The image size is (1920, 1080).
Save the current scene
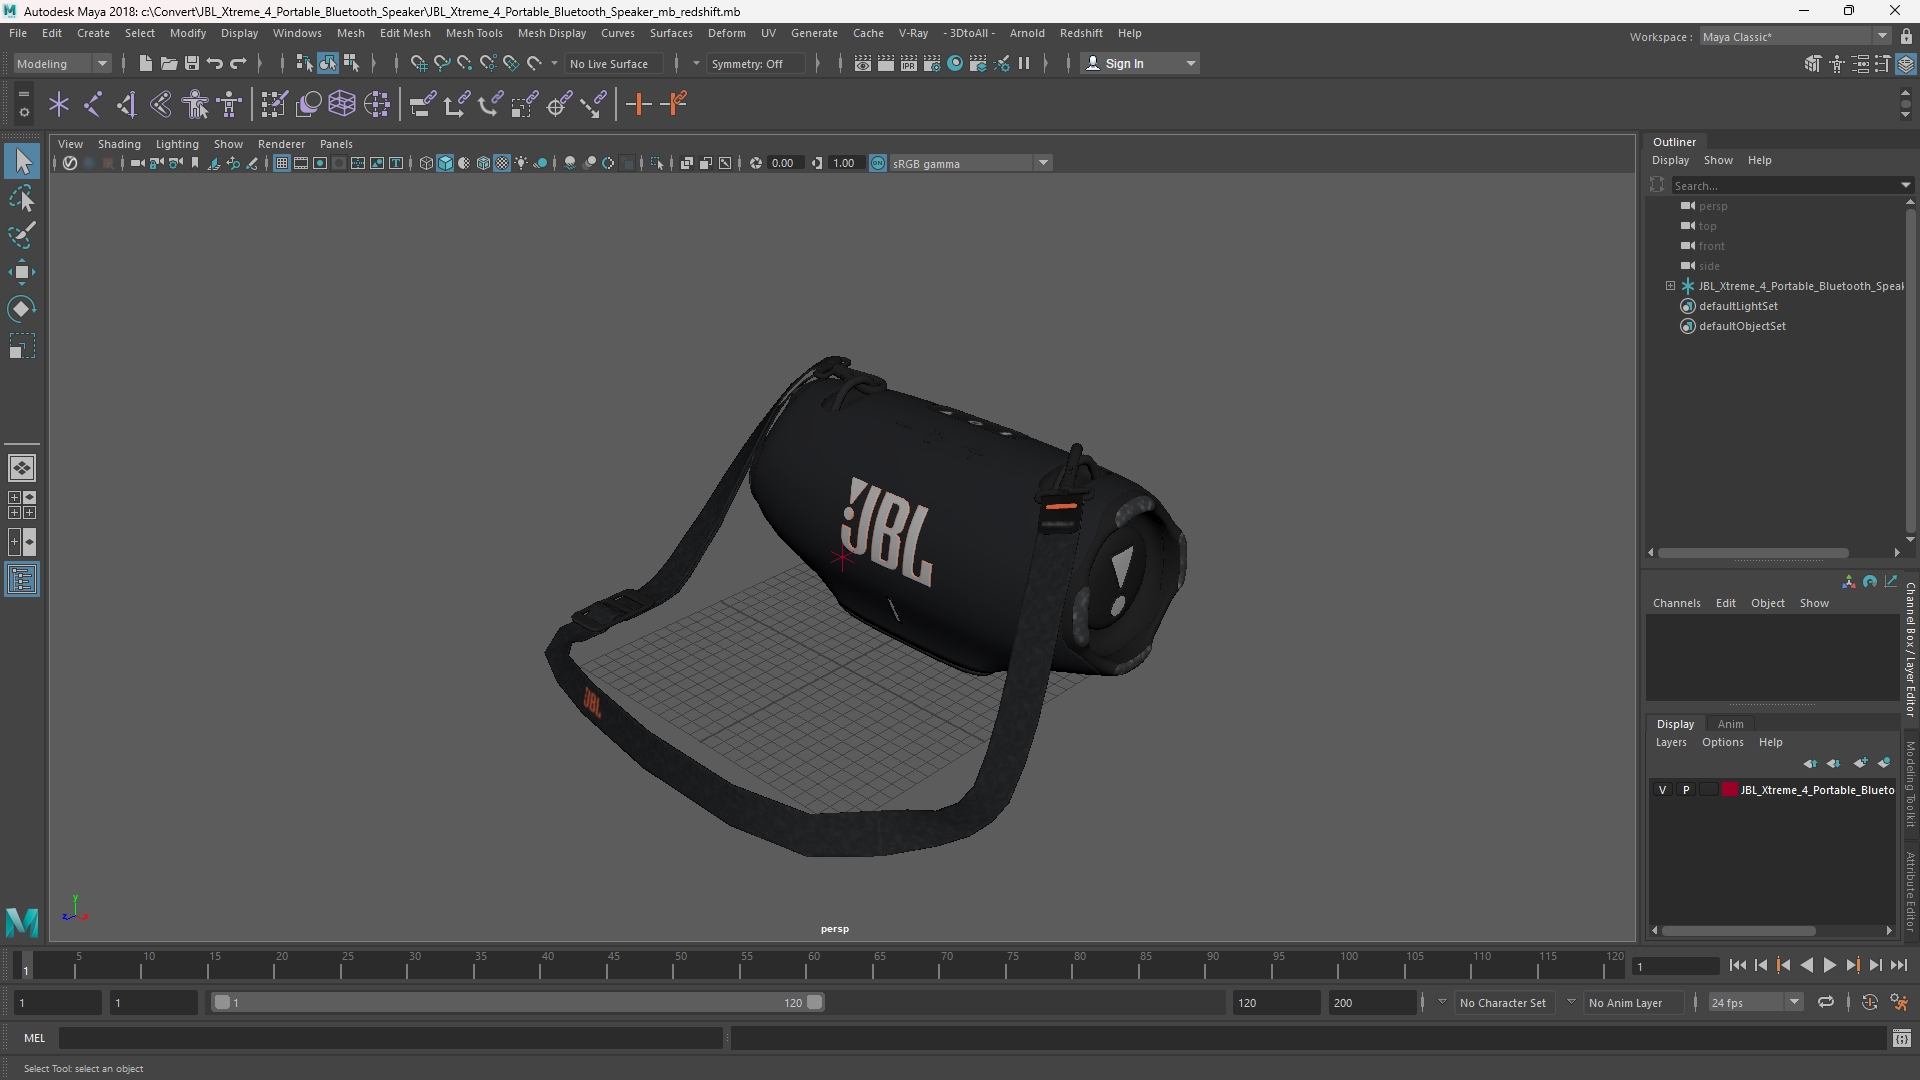(x=192, y=63)
